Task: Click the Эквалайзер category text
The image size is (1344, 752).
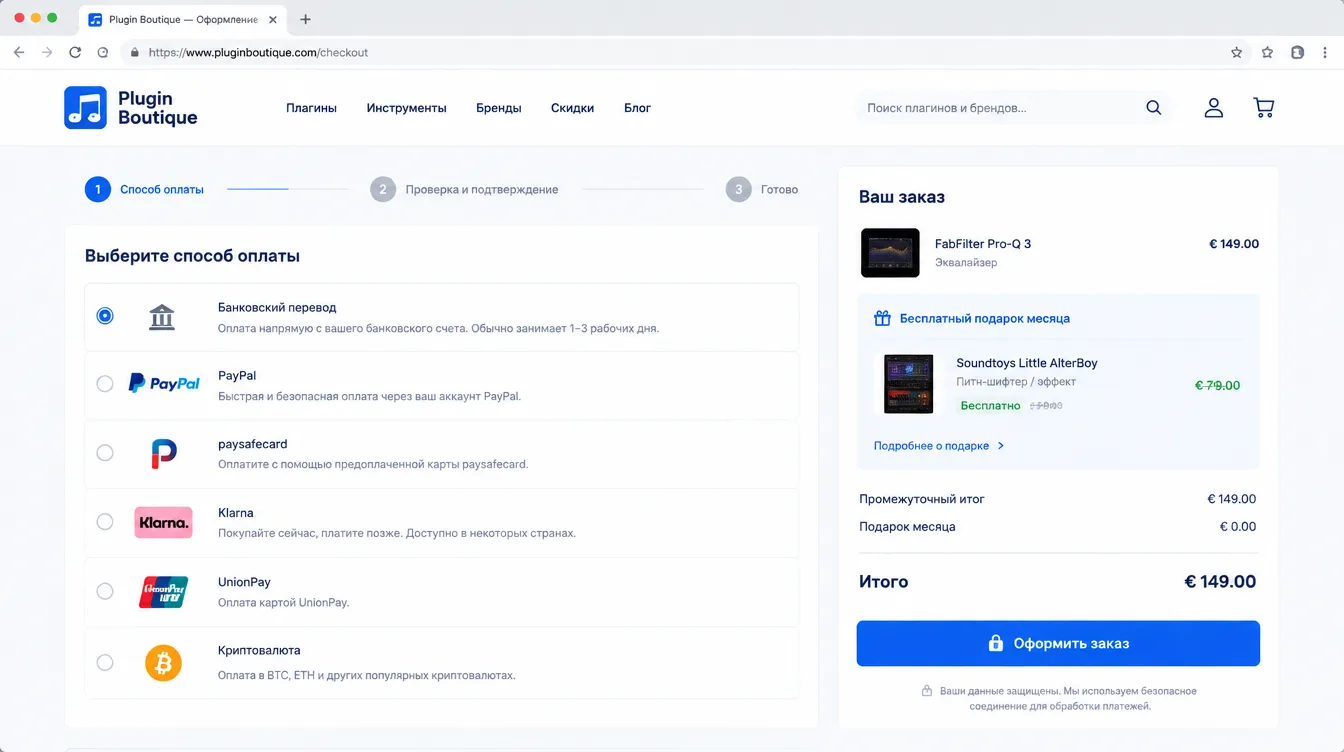Action: [x=966, y=263]
